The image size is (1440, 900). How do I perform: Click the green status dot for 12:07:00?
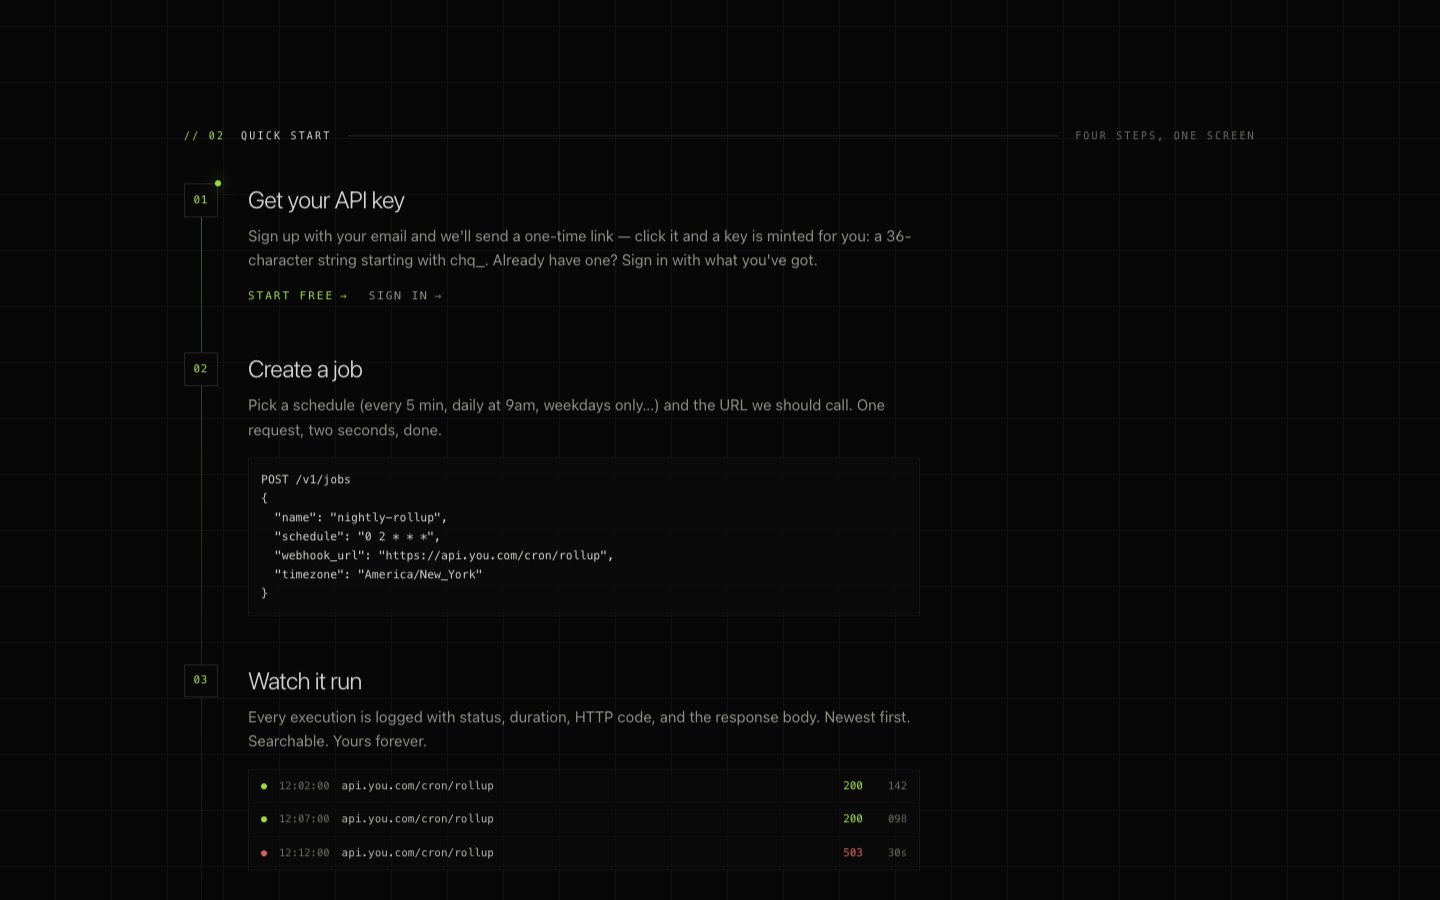pyautogui.click(x=264, y=819)
